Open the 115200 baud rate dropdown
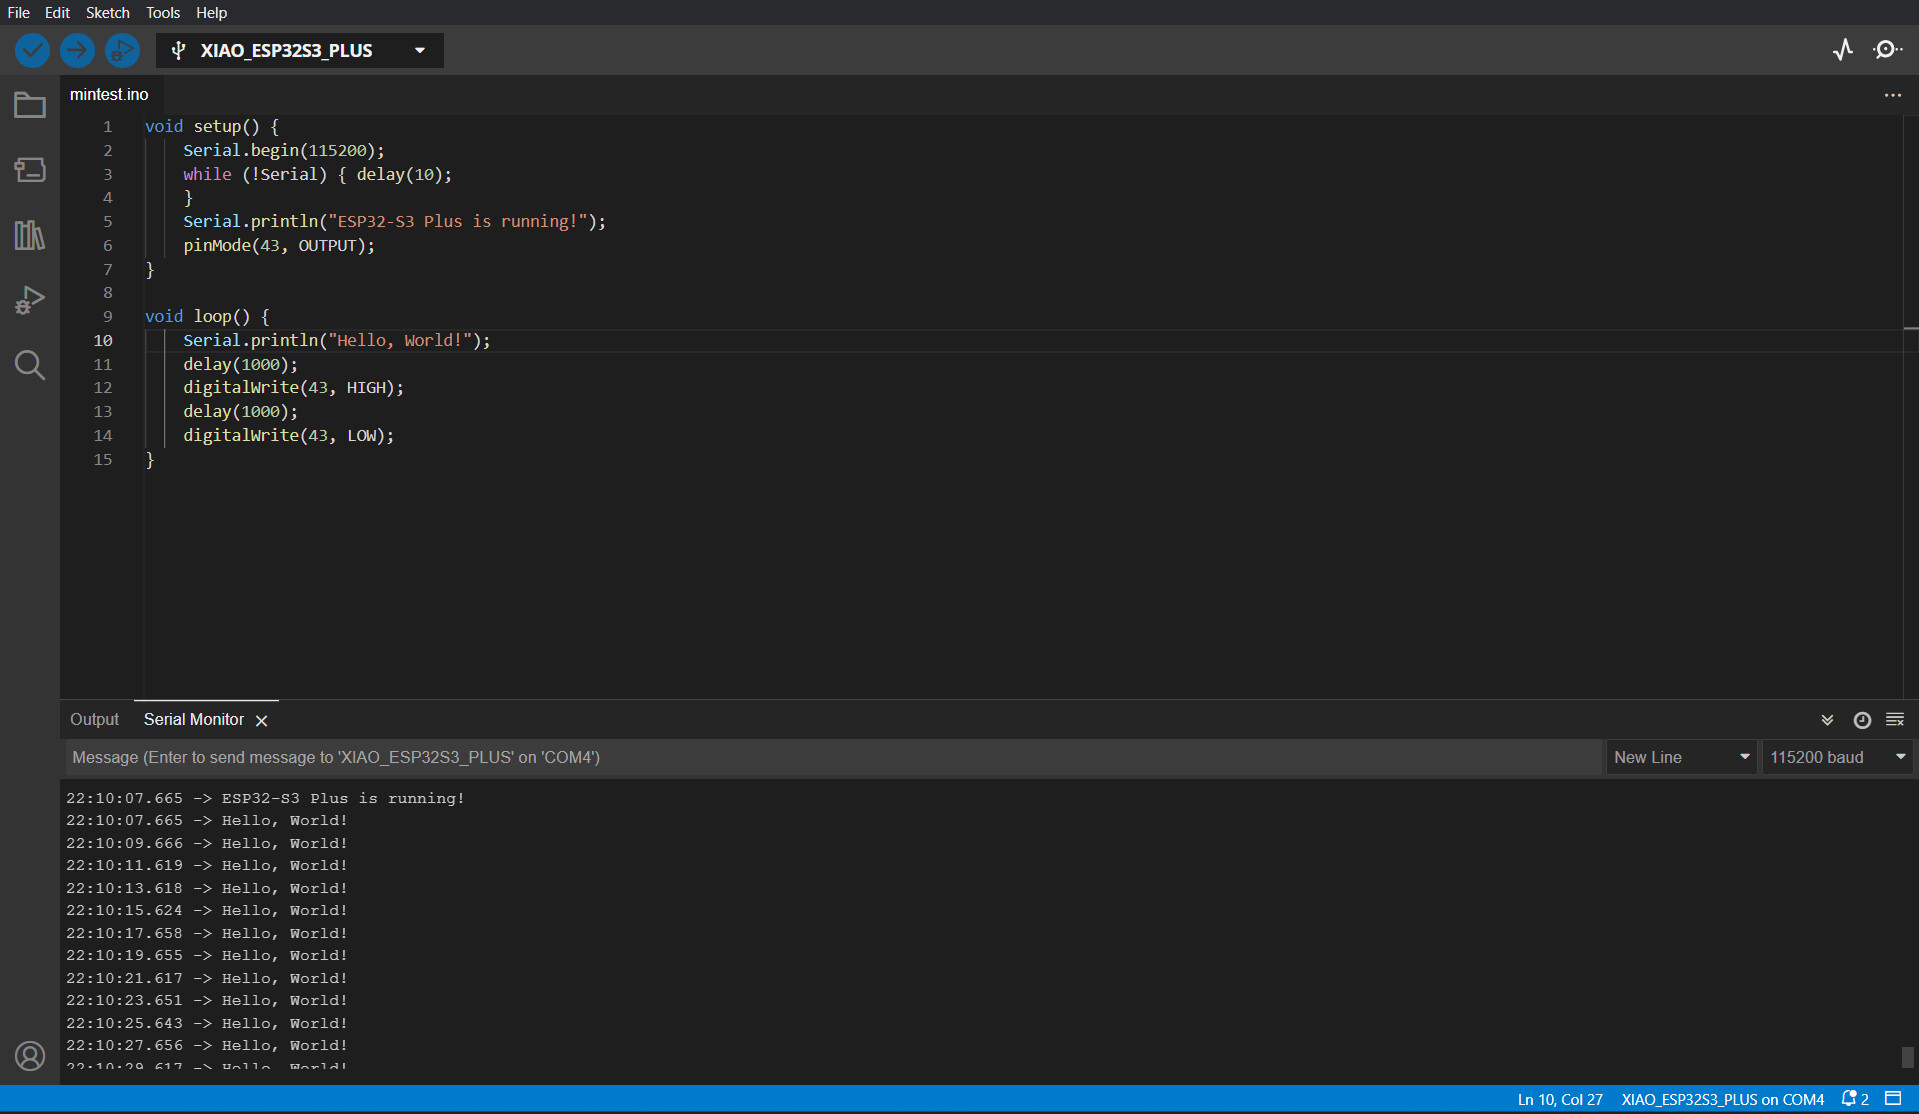 tap(1838, 757)
